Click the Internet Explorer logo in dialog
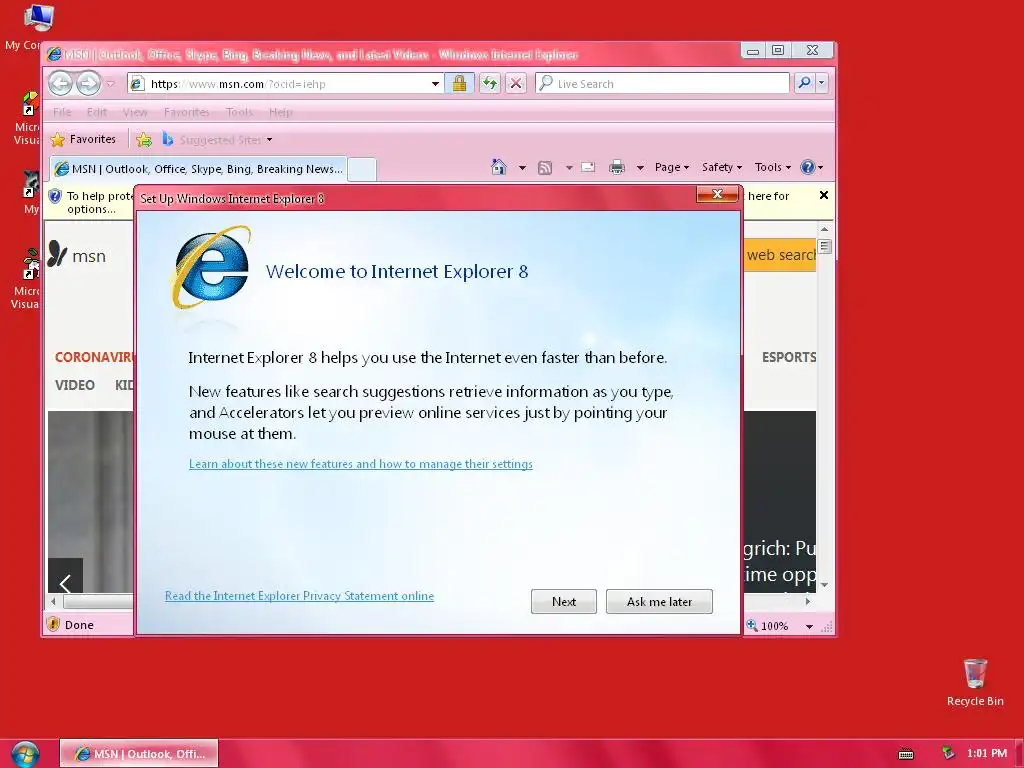The width and height of the screenshot is (1024, 768). click(211, 266)
